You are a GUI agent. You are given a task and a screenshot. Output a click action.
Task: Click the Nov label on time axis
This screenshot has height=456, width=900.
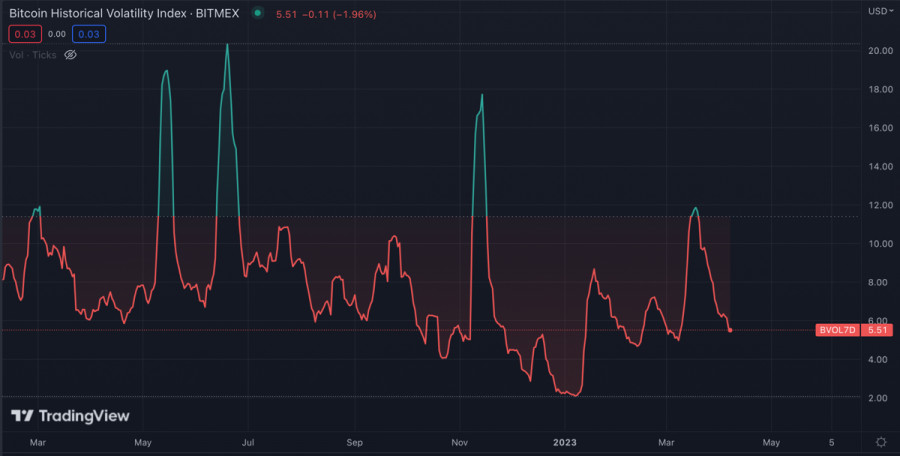(460, 441)
